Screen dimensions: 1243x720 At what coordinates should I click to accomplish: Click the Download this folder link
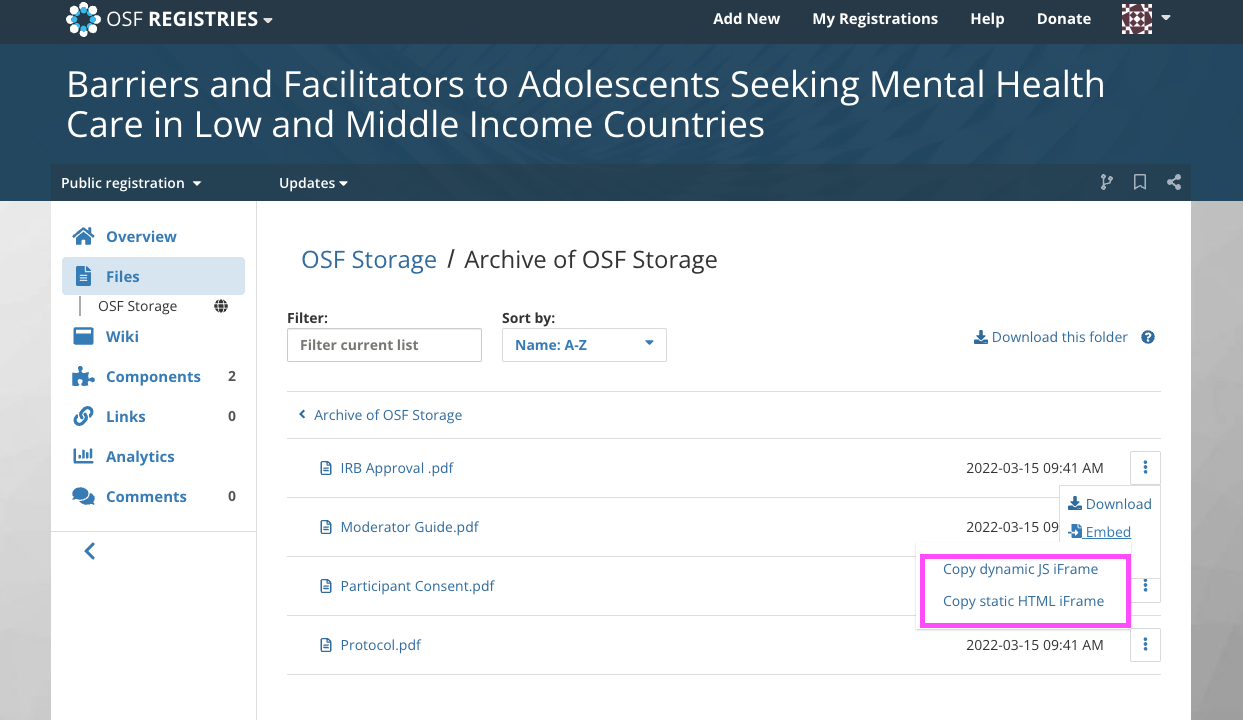[1051, 337]
